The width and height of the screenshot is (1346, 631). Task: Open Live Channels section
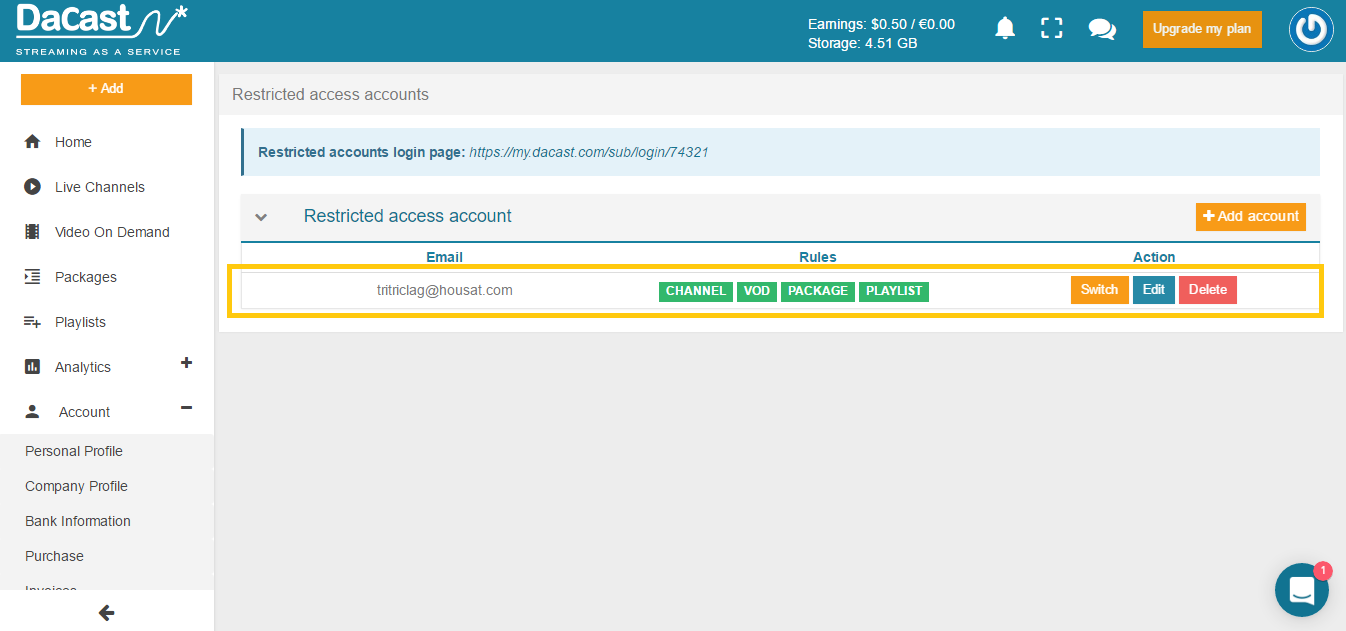99,187
